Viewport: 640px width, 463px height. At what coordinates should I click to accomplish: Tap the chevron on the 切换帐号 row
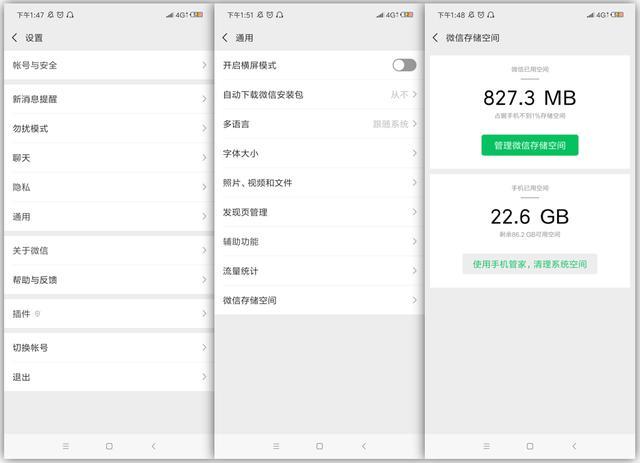point(204,347)
